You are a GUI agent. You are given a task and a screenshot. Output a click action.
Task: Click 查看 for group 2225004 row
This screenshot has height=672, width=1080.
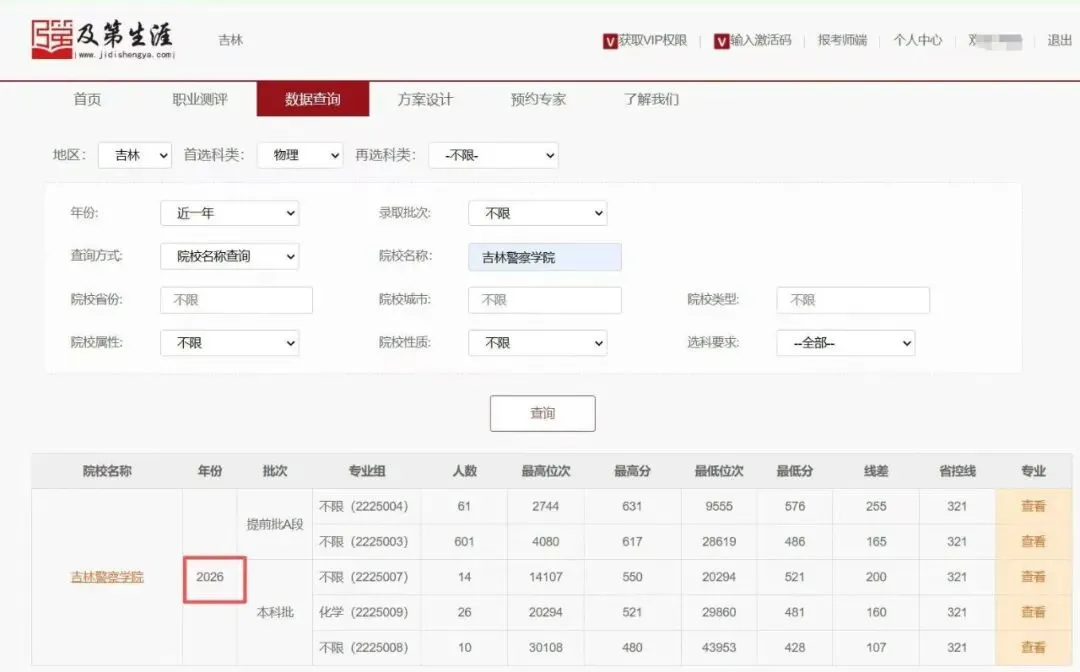[1032, 506]
